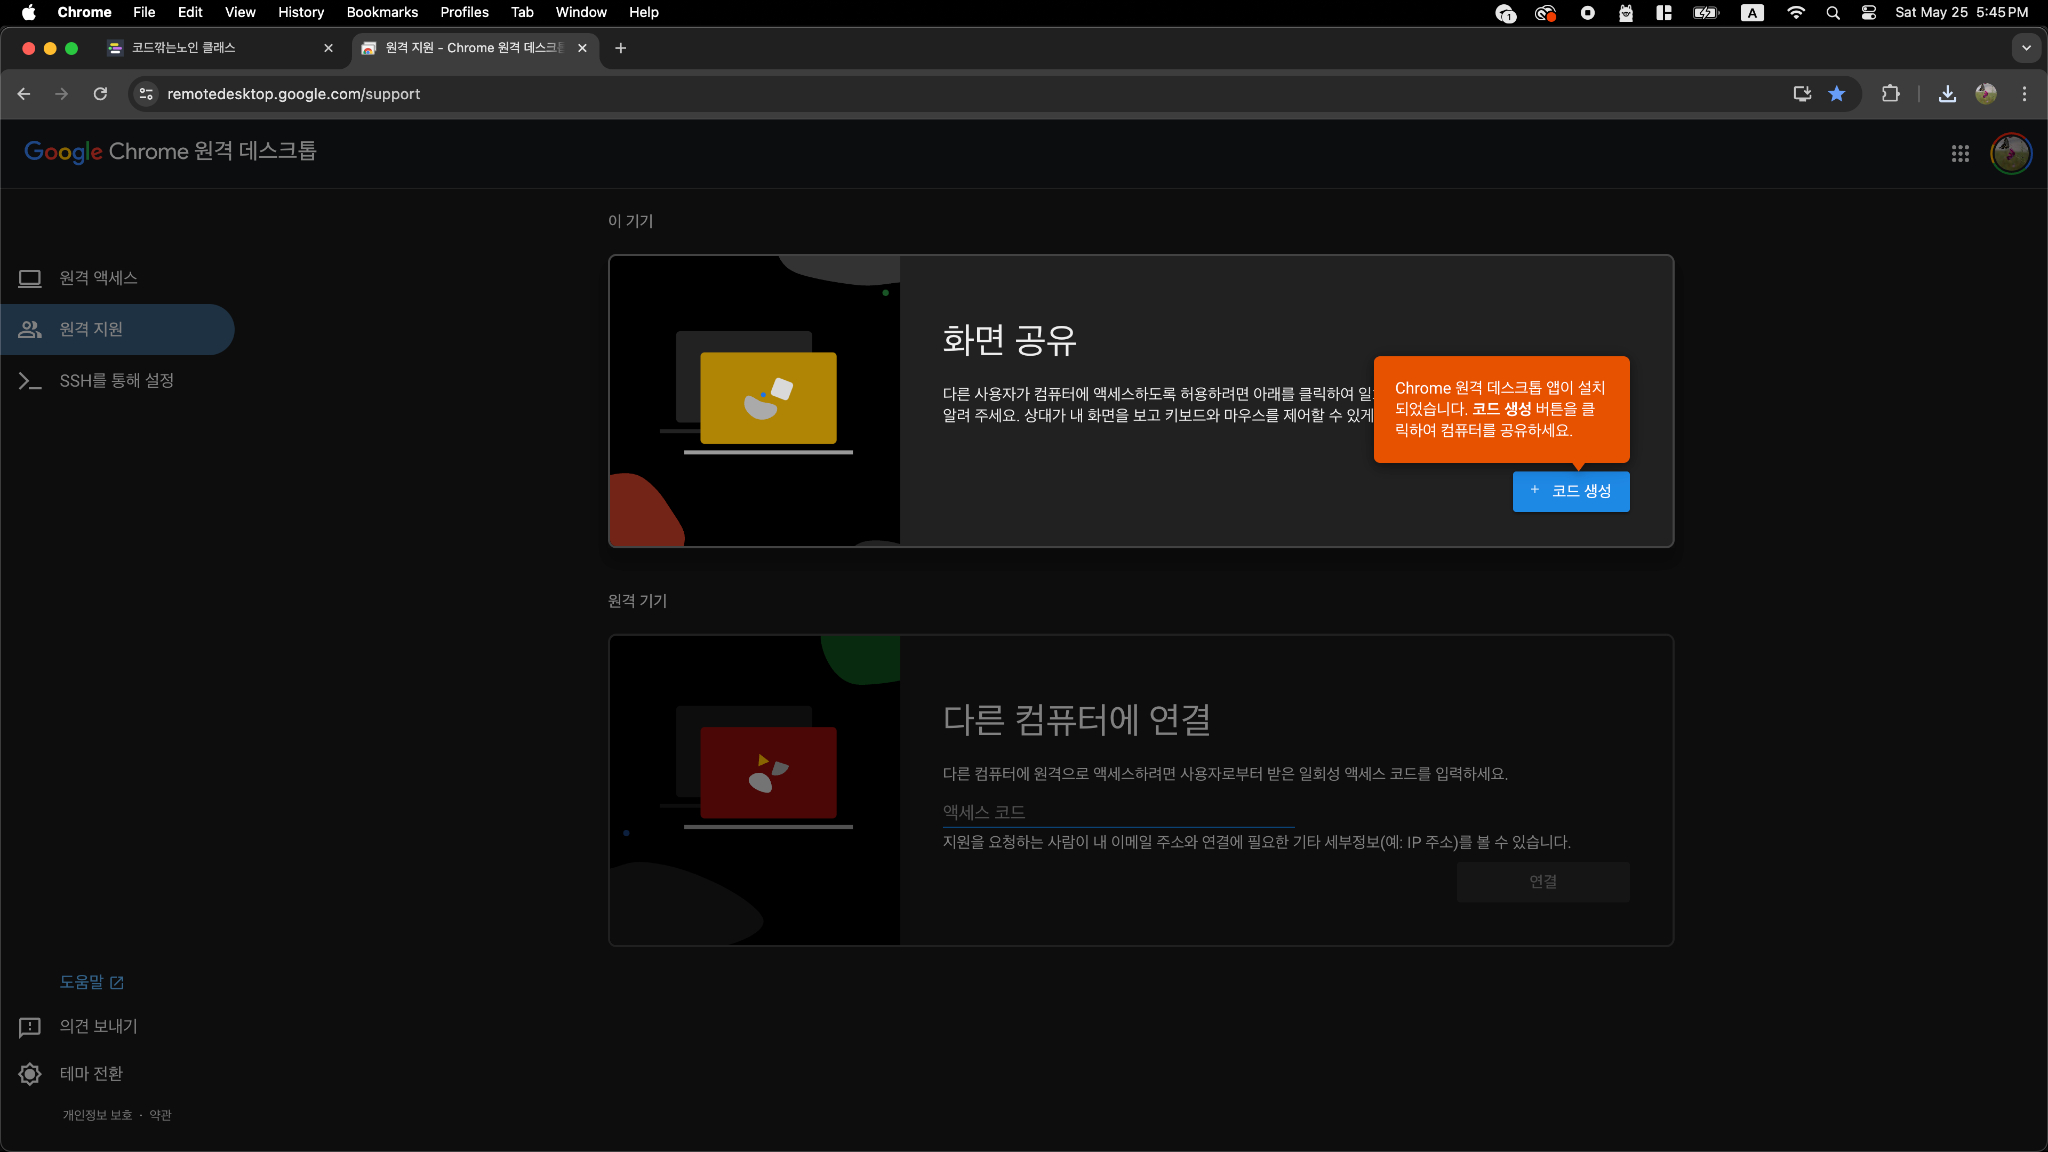Viewport: 2048px width, 1152px height.
Task: Expand the tab search dropdown arrow
Action: pyautogui.click(x=2026, y=48)
